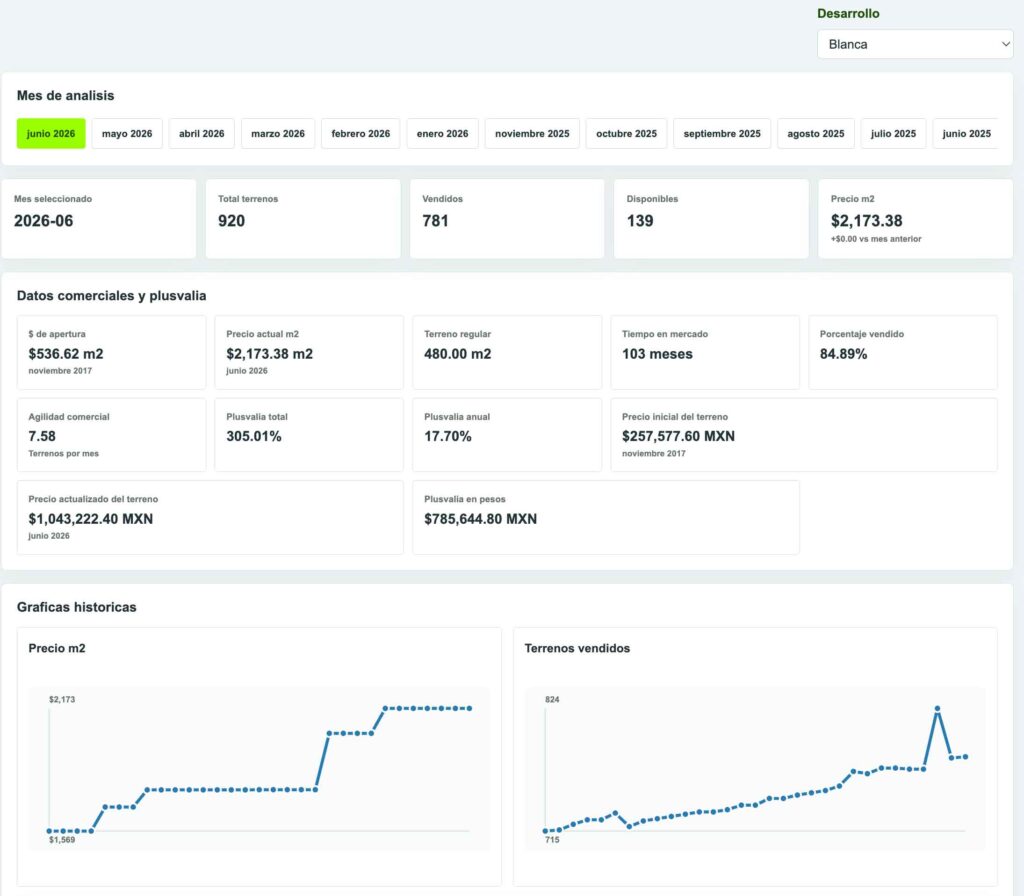This screenshot has width=1024, height=896.
Task: Select the abril 2026 month tab
Action: pyautogui.click(x=201, y=133)
